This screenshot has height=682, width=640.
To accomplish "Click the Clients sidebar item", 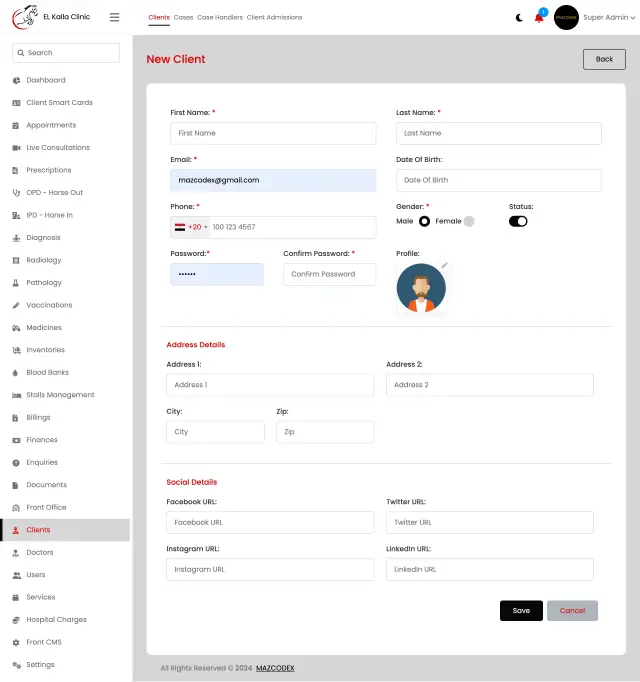I will (x=66, y=530).
